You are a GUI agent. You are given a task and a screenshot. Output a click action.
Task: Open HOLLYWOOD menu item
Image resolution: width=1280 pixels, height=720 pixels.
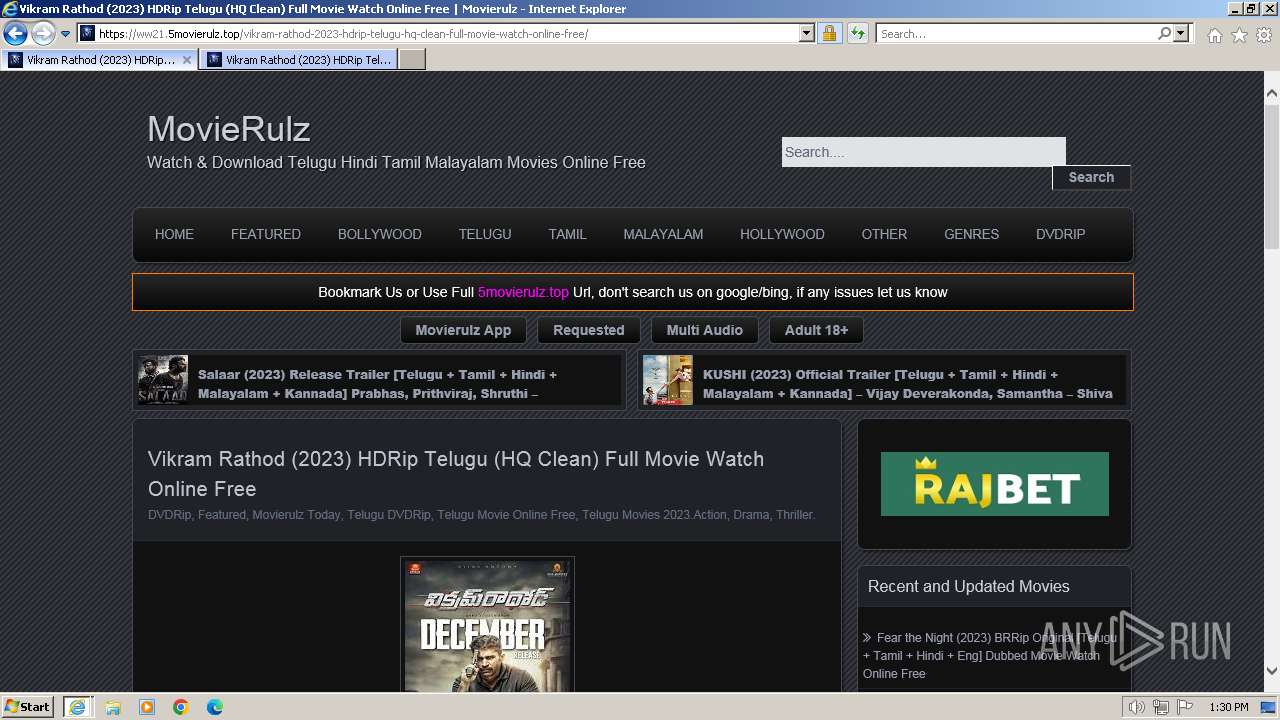(782, 234)
